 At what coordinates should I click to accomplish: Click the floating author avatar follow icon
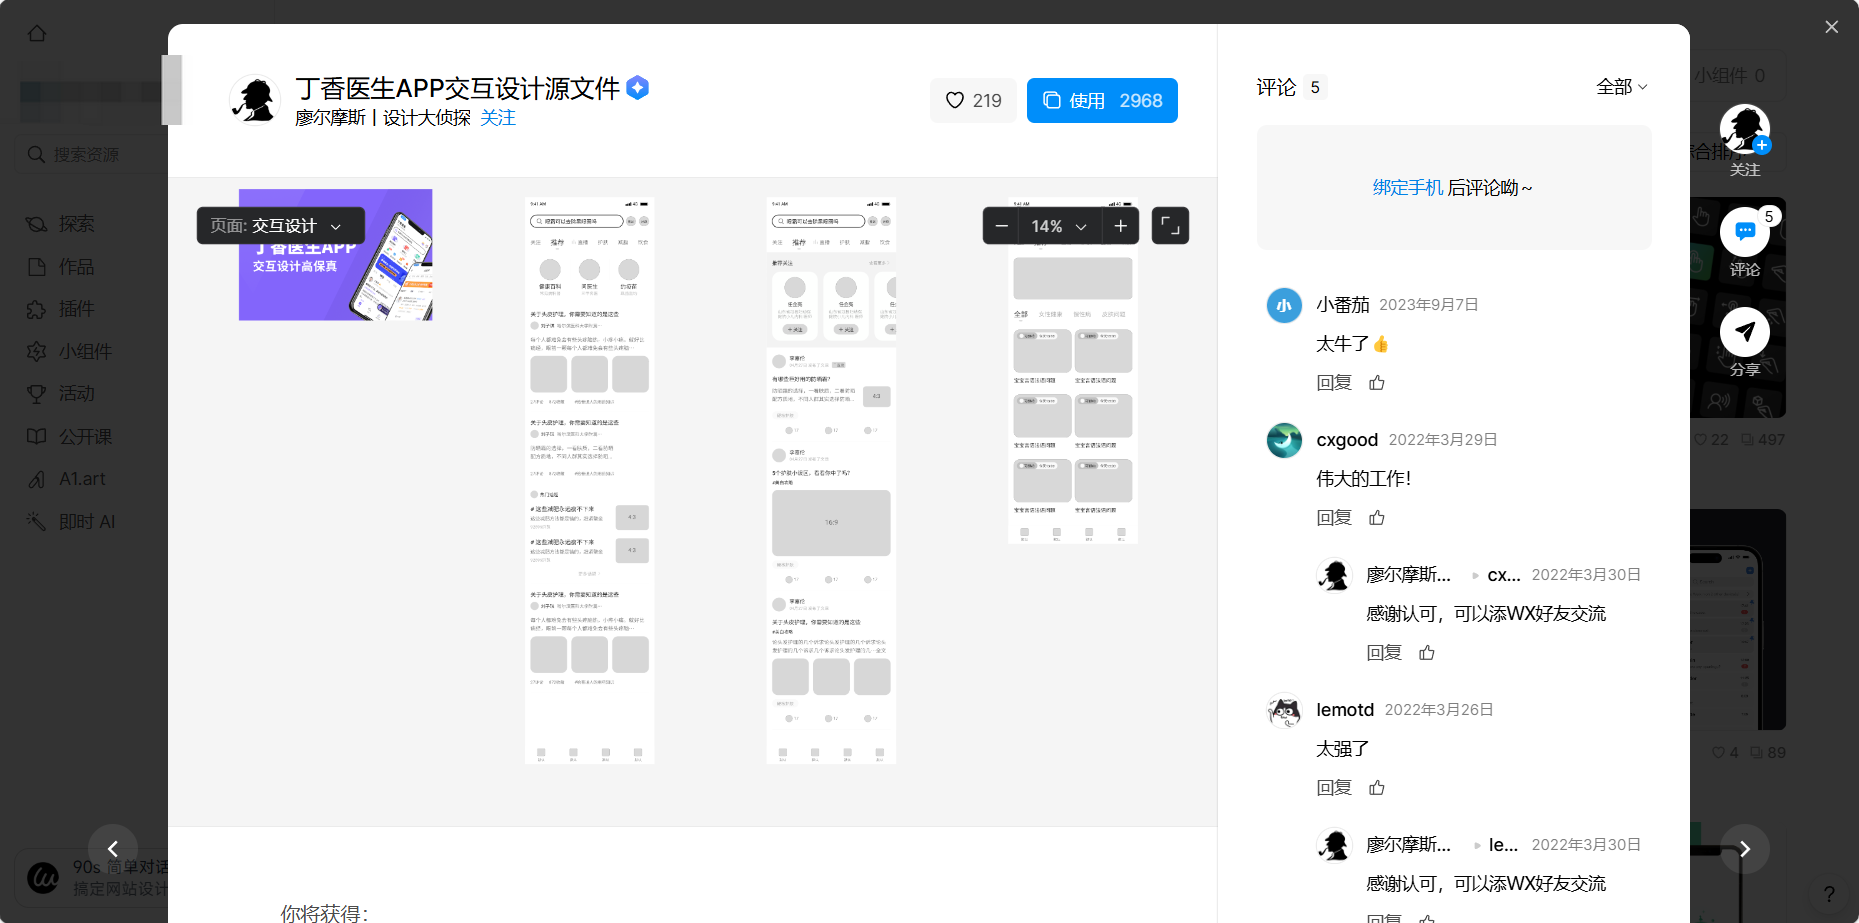1745,130
